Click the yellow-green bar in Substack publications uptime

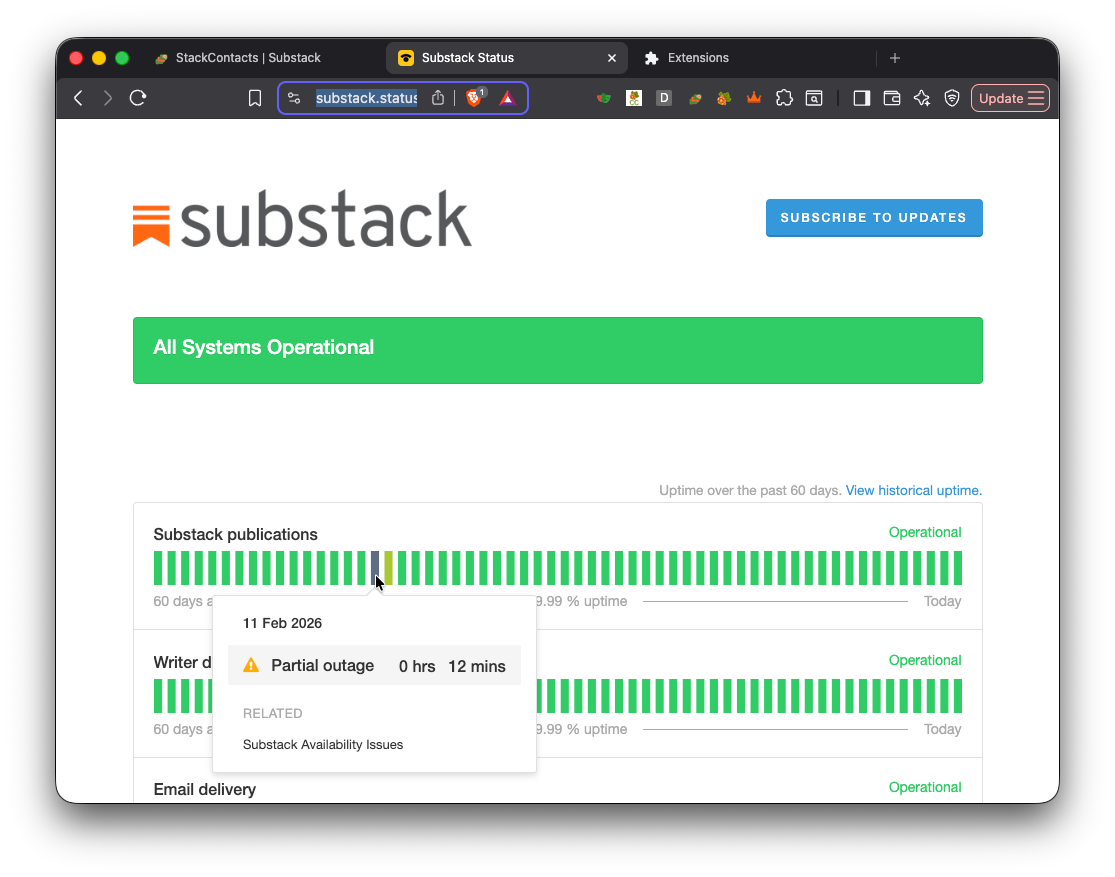pos(388,568)
